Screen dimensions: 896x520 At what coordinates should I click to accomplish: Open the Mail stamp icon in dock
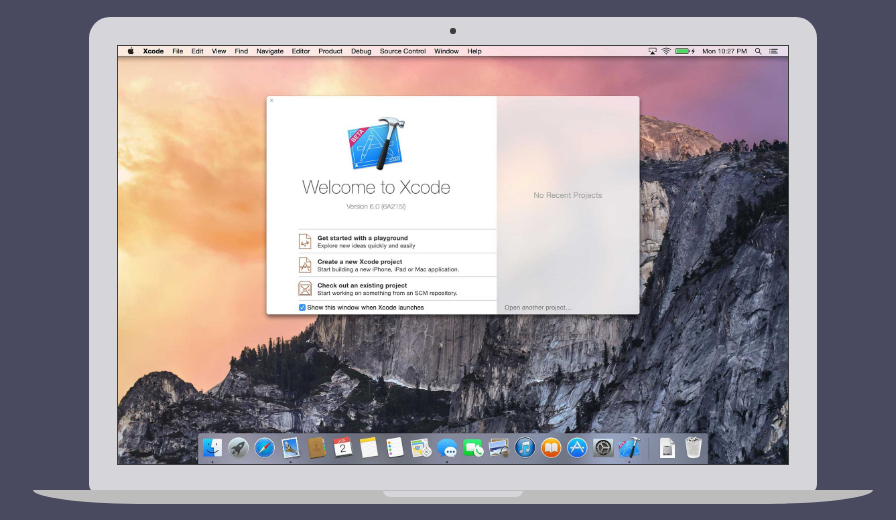(290, 447)
